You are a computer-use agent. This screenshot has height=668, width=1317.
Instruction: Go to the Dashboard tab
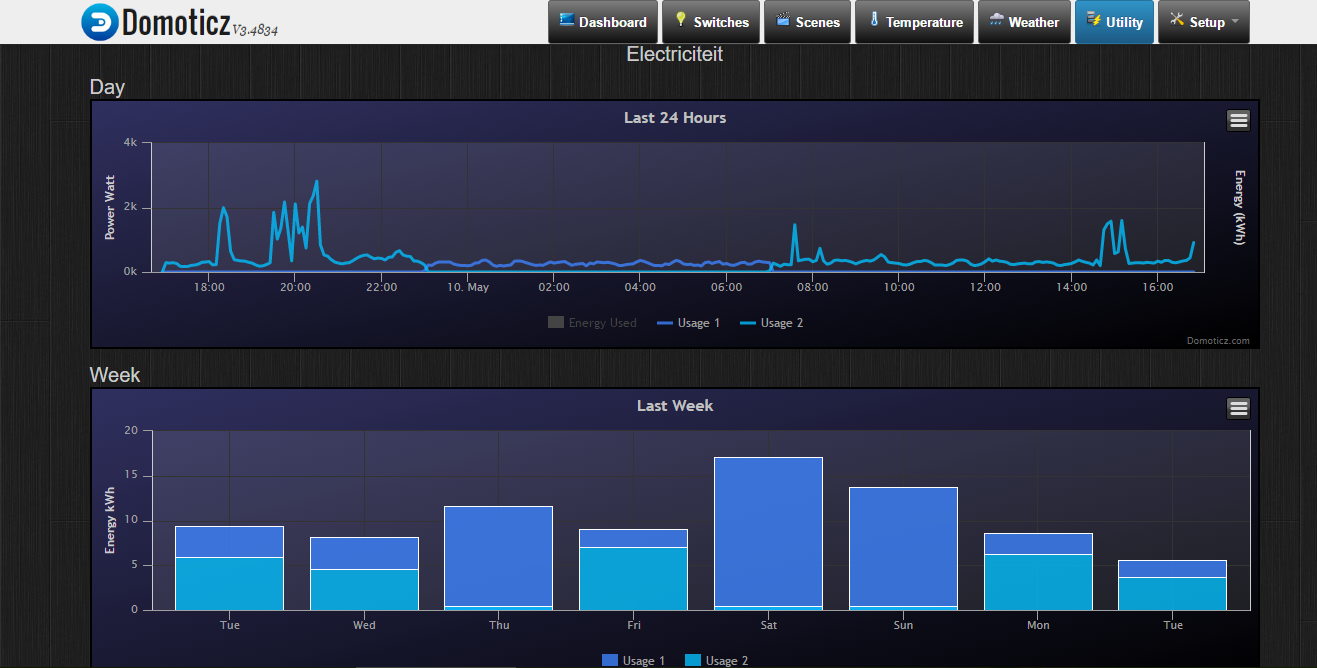coord(603,22)
